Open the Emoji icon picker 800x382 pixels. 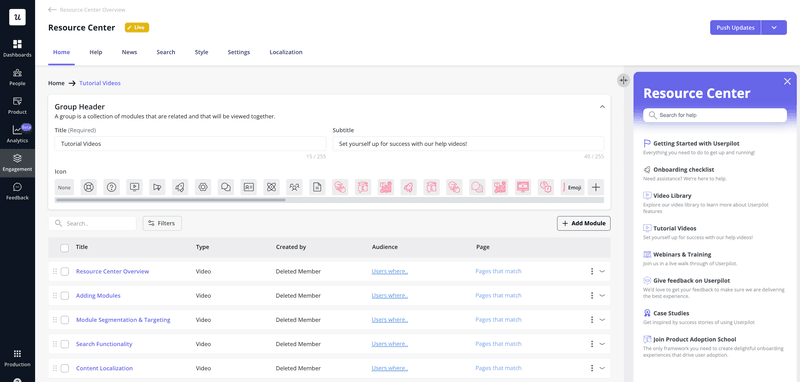[572, 187]
